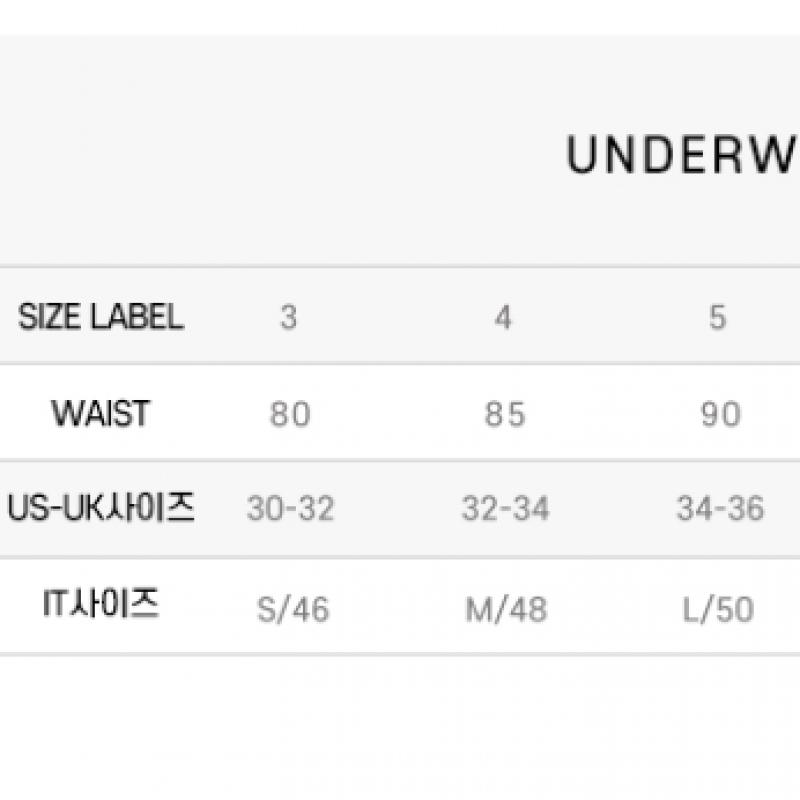Select the SIZE LABEL row header
Screen dimensions: 800x800
click(101, 317)
